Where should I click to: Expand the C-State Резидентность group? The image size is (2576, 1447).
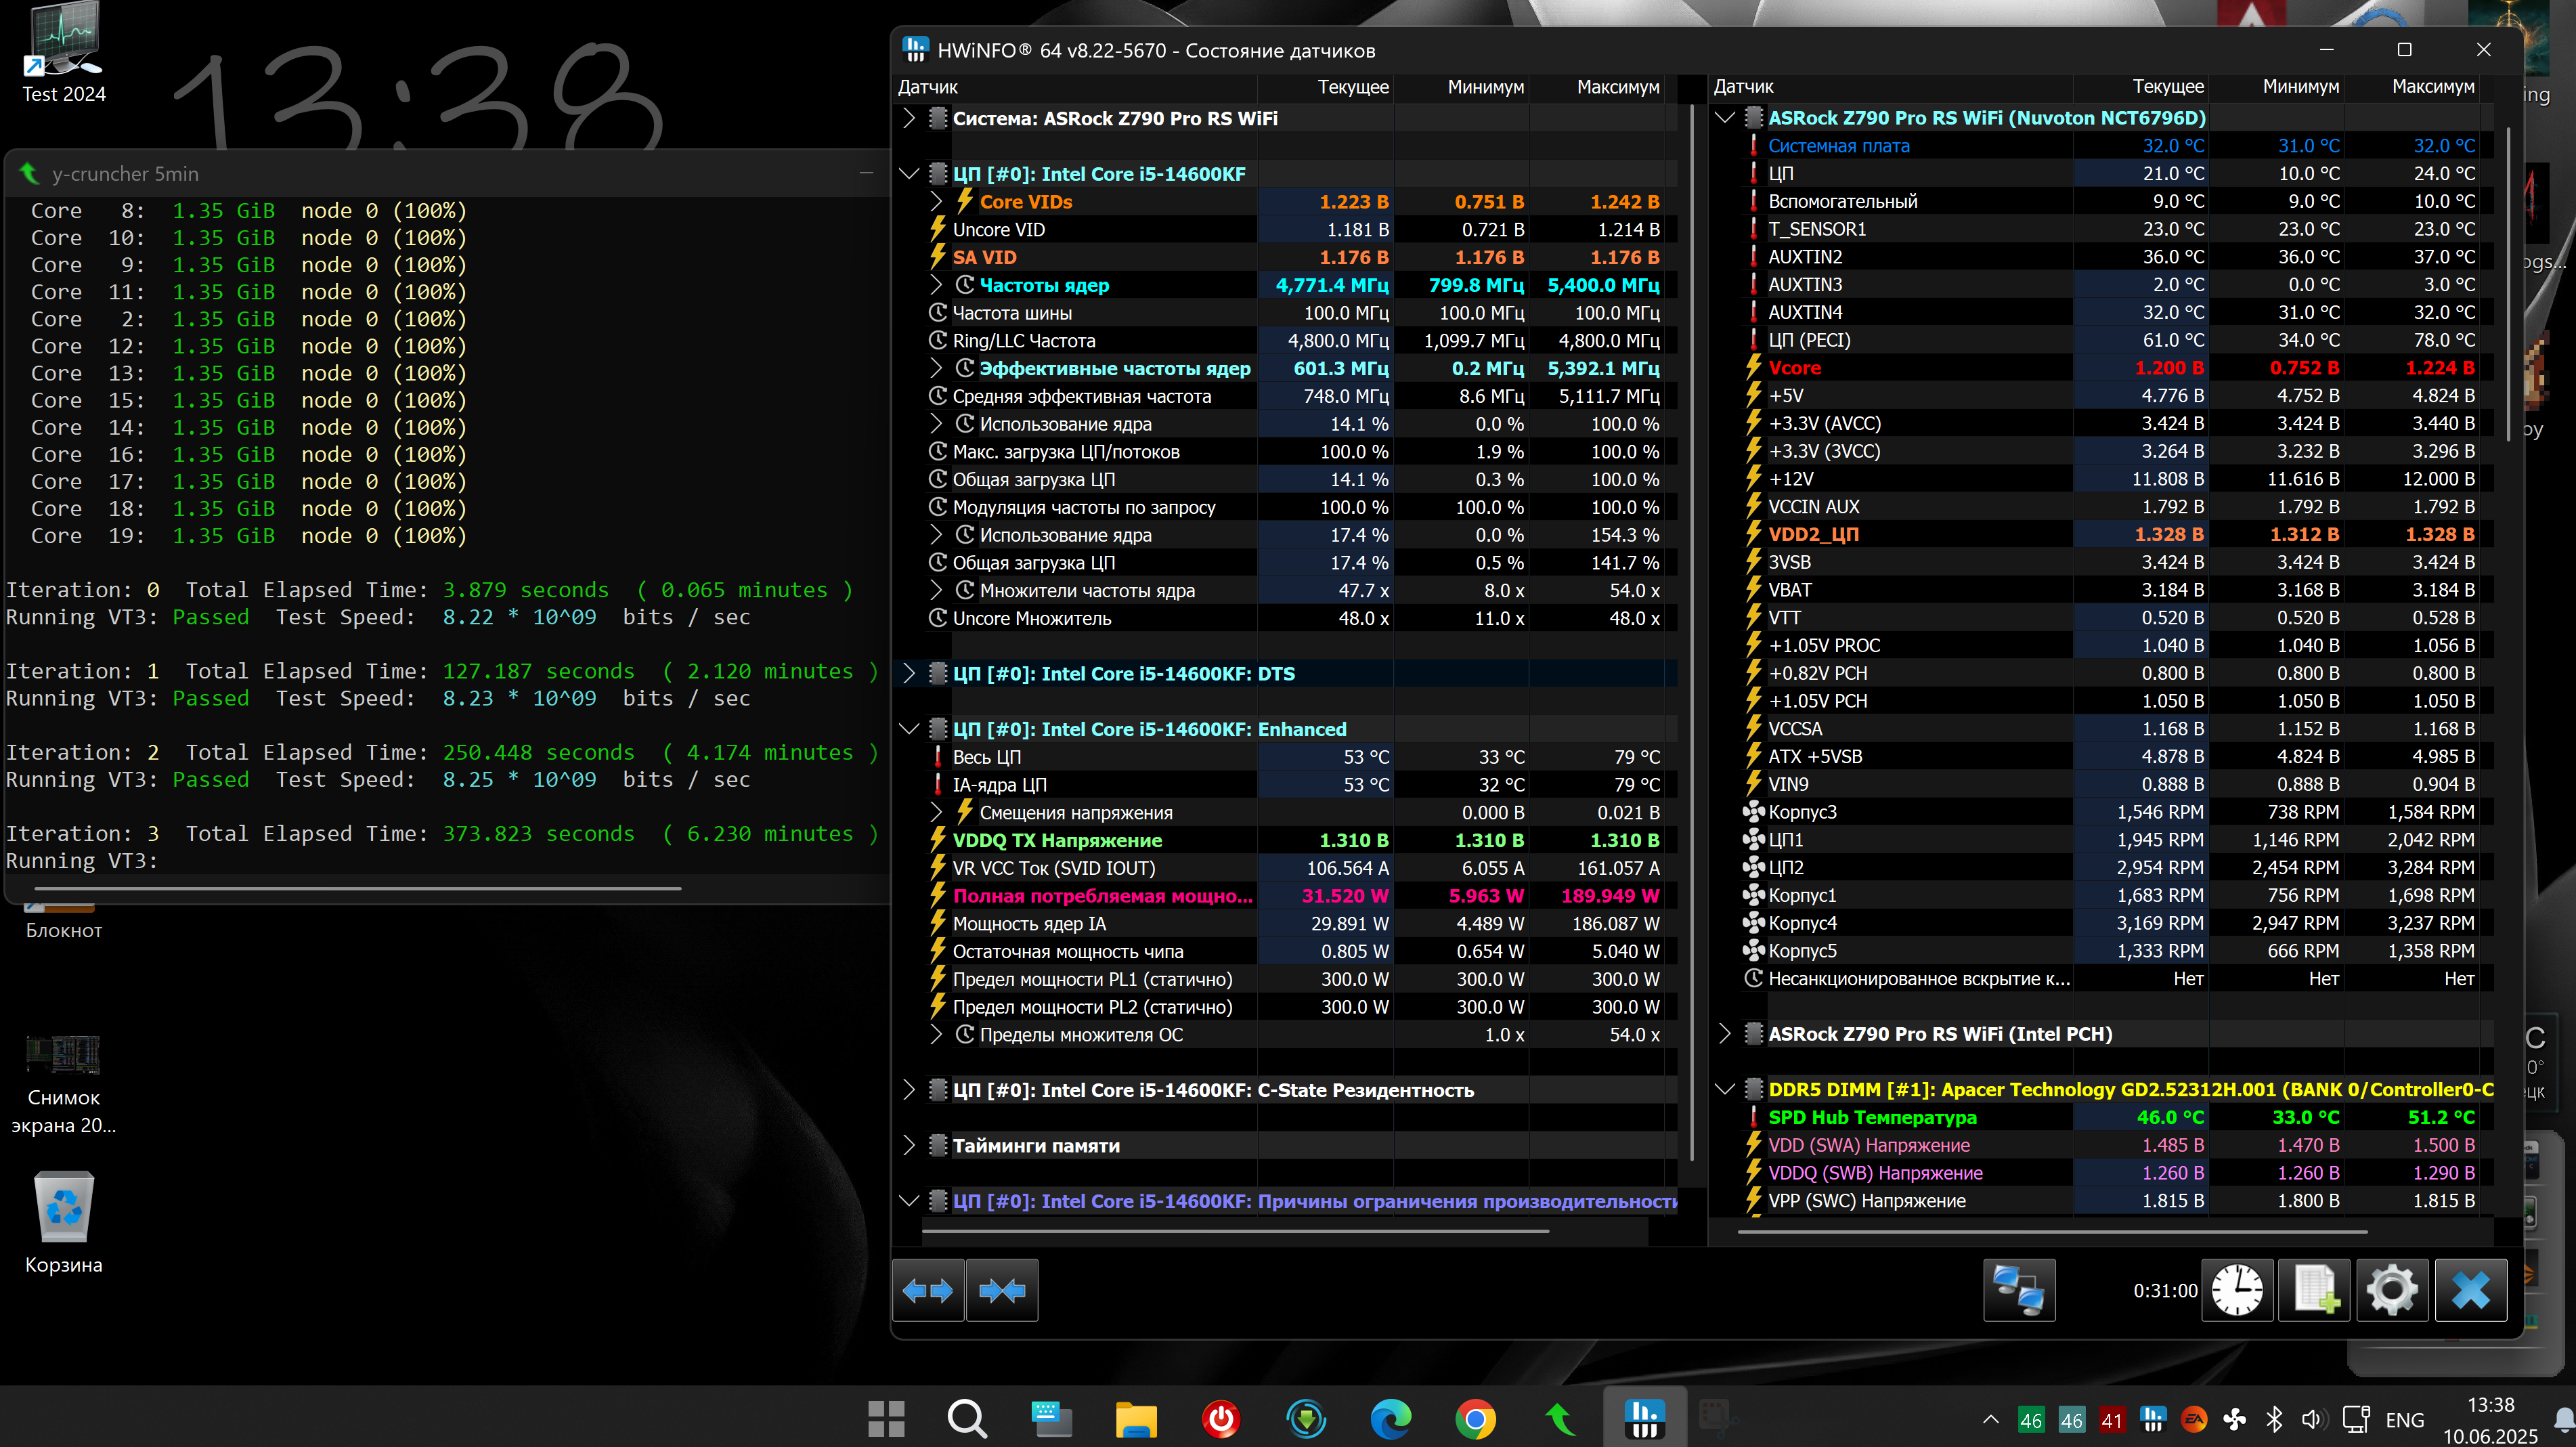(908, 1090)
